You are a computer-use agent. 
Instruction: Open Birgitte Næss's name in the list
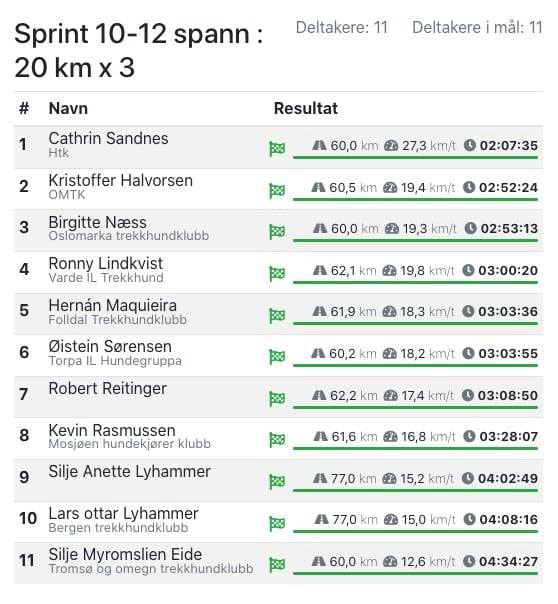[97, 222]
